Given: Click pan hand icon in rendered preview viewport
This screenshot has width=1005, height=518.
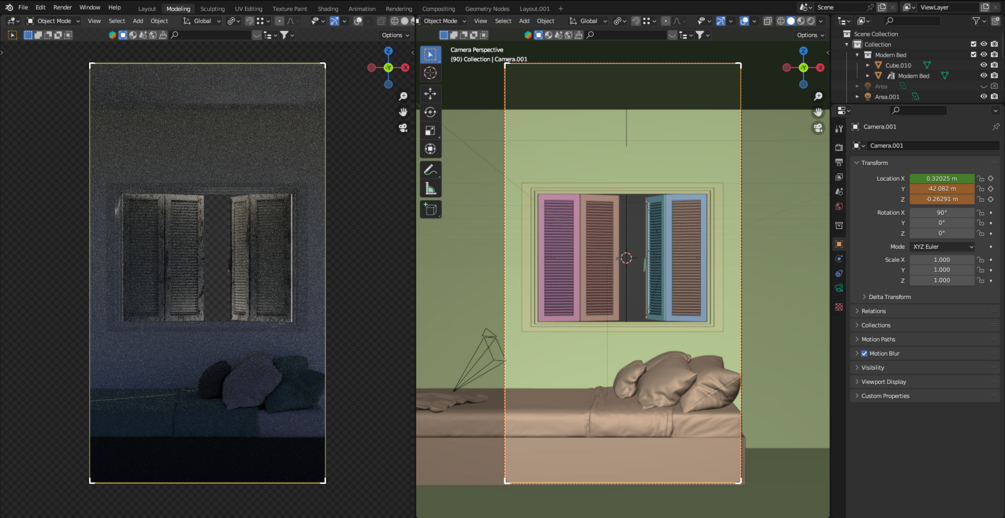Looking at the screenshot, I should (403, 112).
